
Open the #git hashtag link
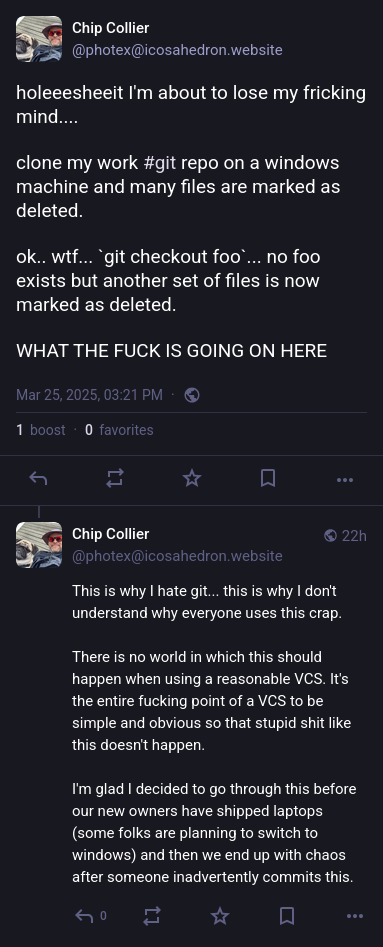tap(160, 163)
